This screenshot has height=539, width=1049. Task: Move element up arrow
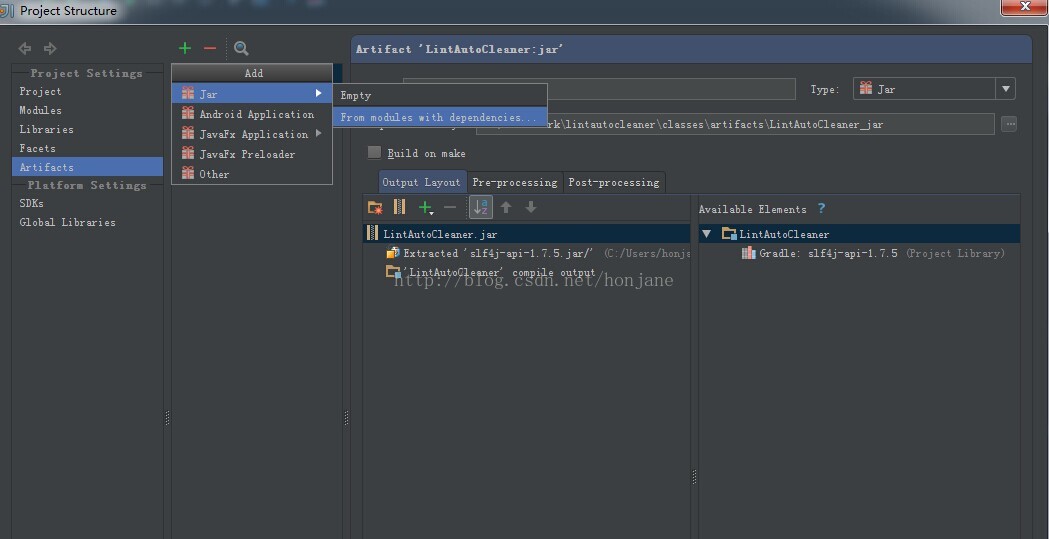click(x=506, y=207)
